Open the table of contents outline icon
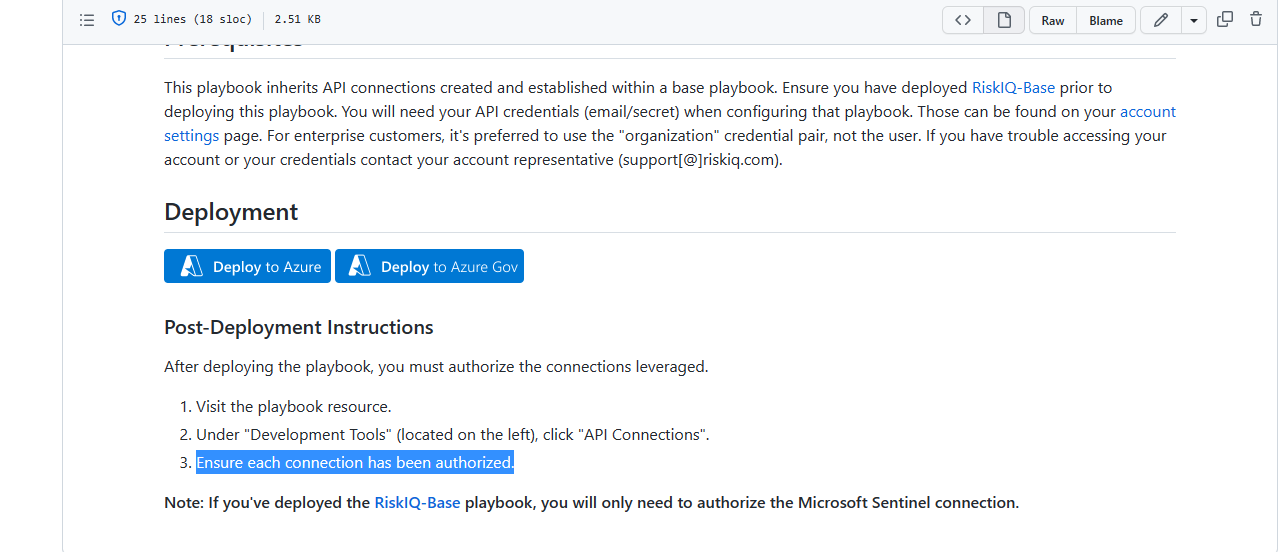 87,20
